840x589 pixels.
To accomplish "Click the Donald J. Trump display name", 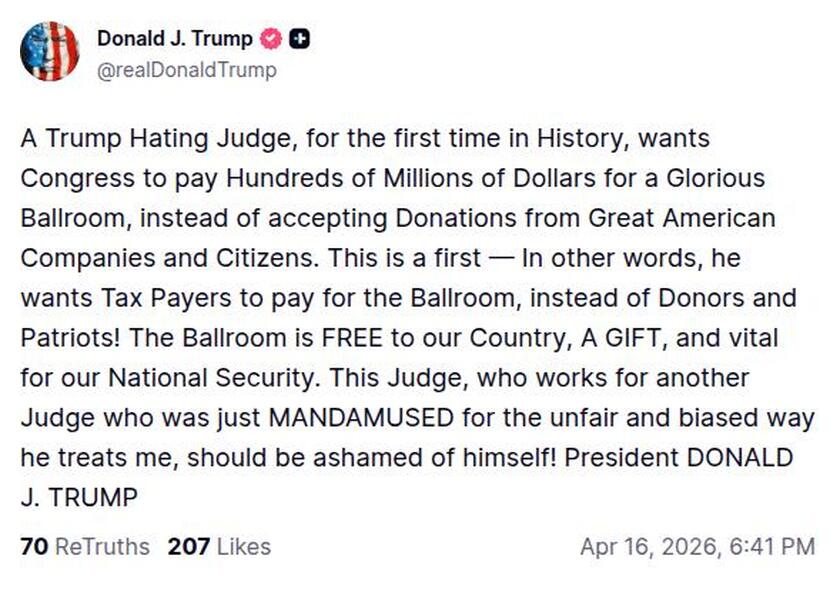I will (x=174, y=39).
